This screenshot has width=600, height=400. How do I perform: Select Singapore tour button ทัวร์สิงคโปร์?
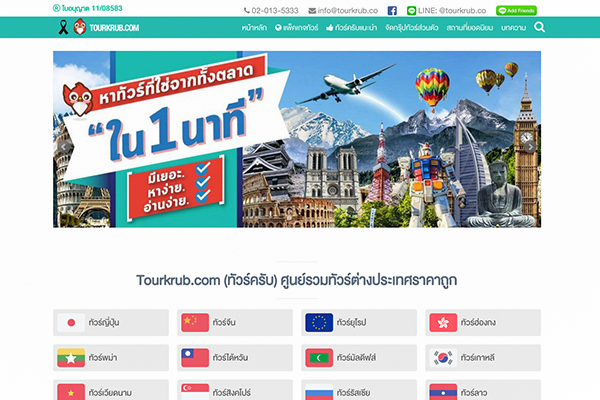coord(235,390)
